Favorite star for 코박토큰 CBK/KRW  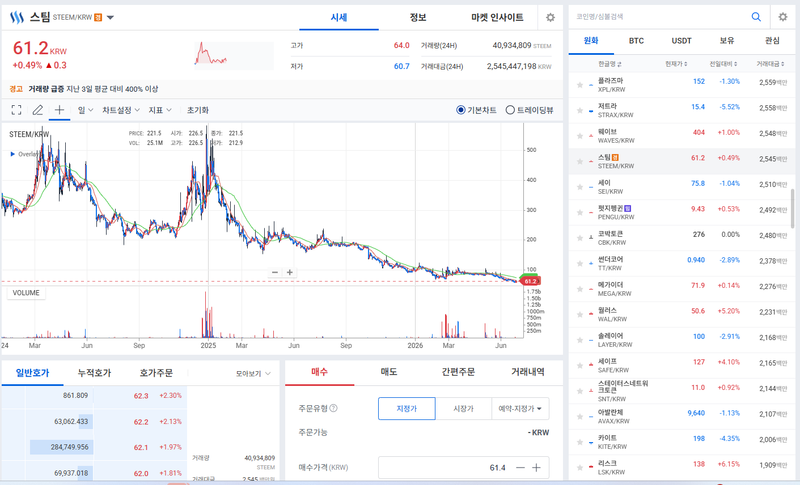[x=580, y=238]
